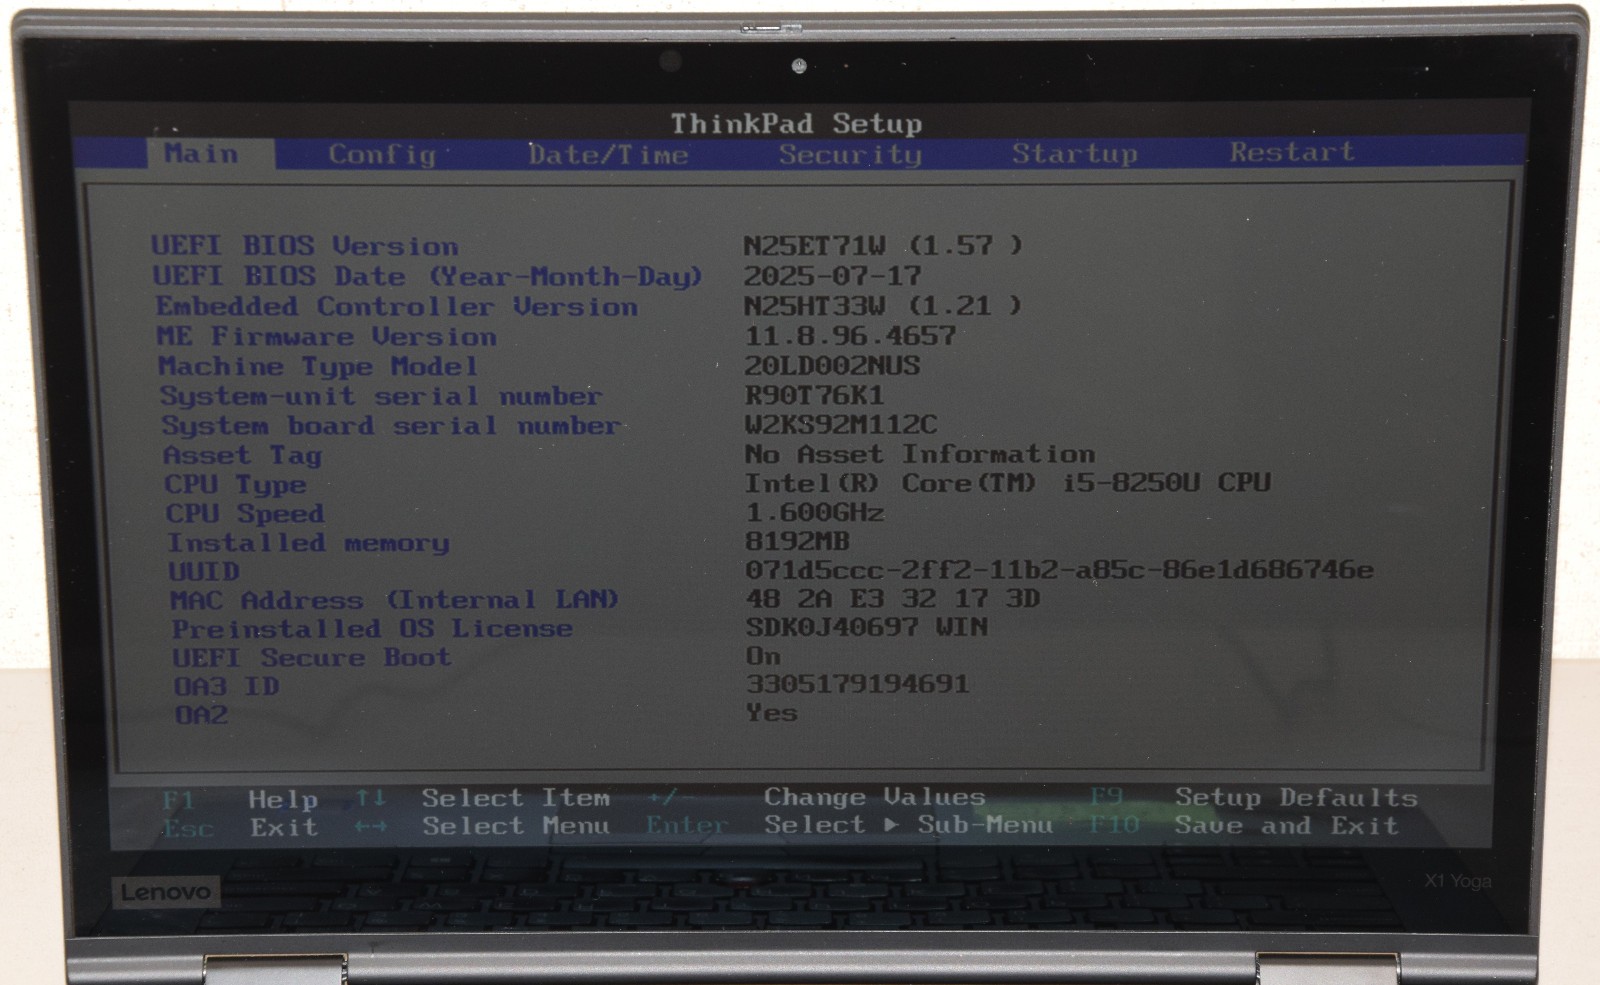Click the F10 key hint
Viewport: 1600px width, 985px height.
pos(1114,825)
